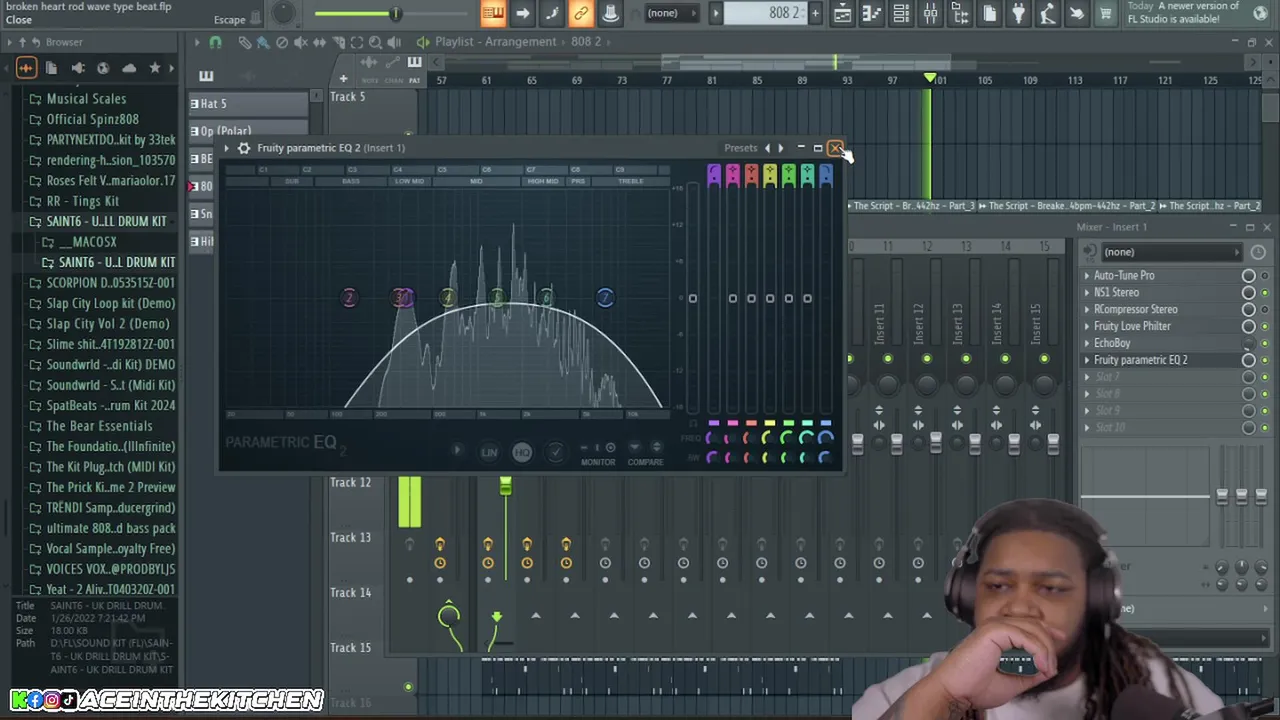
Task: Select previous preset arrow in EQ
Action: pyautogui.click(x=767, y=148)
